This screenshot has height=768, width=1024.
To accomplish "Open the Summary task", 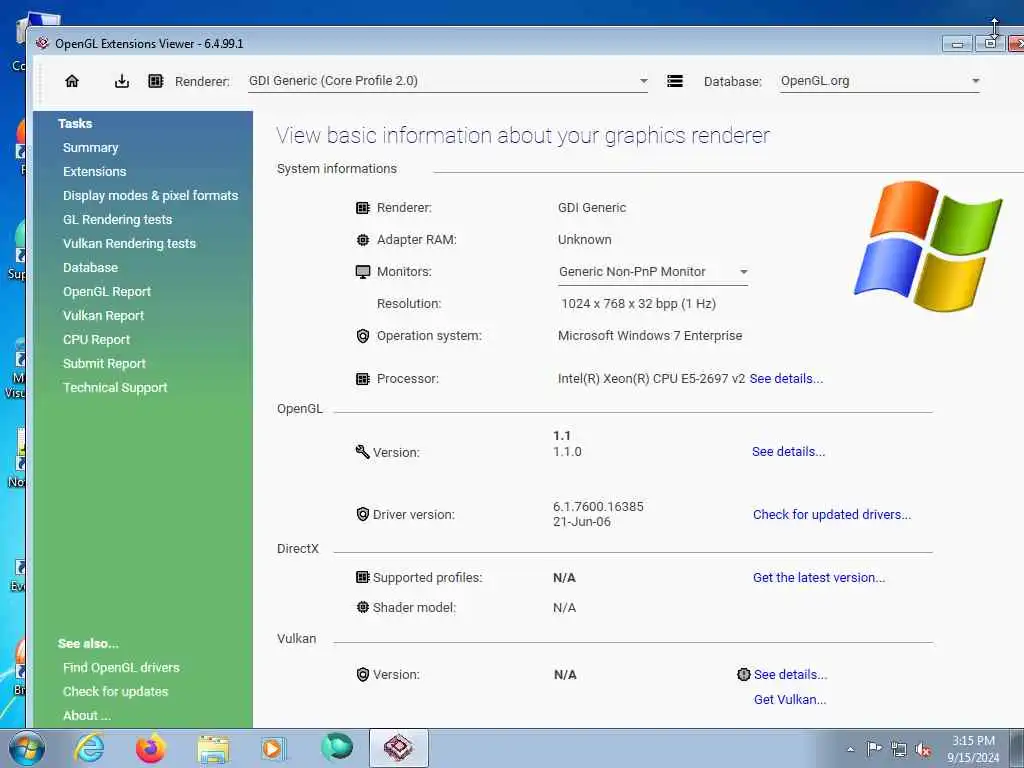I will (x=91, y=148).
